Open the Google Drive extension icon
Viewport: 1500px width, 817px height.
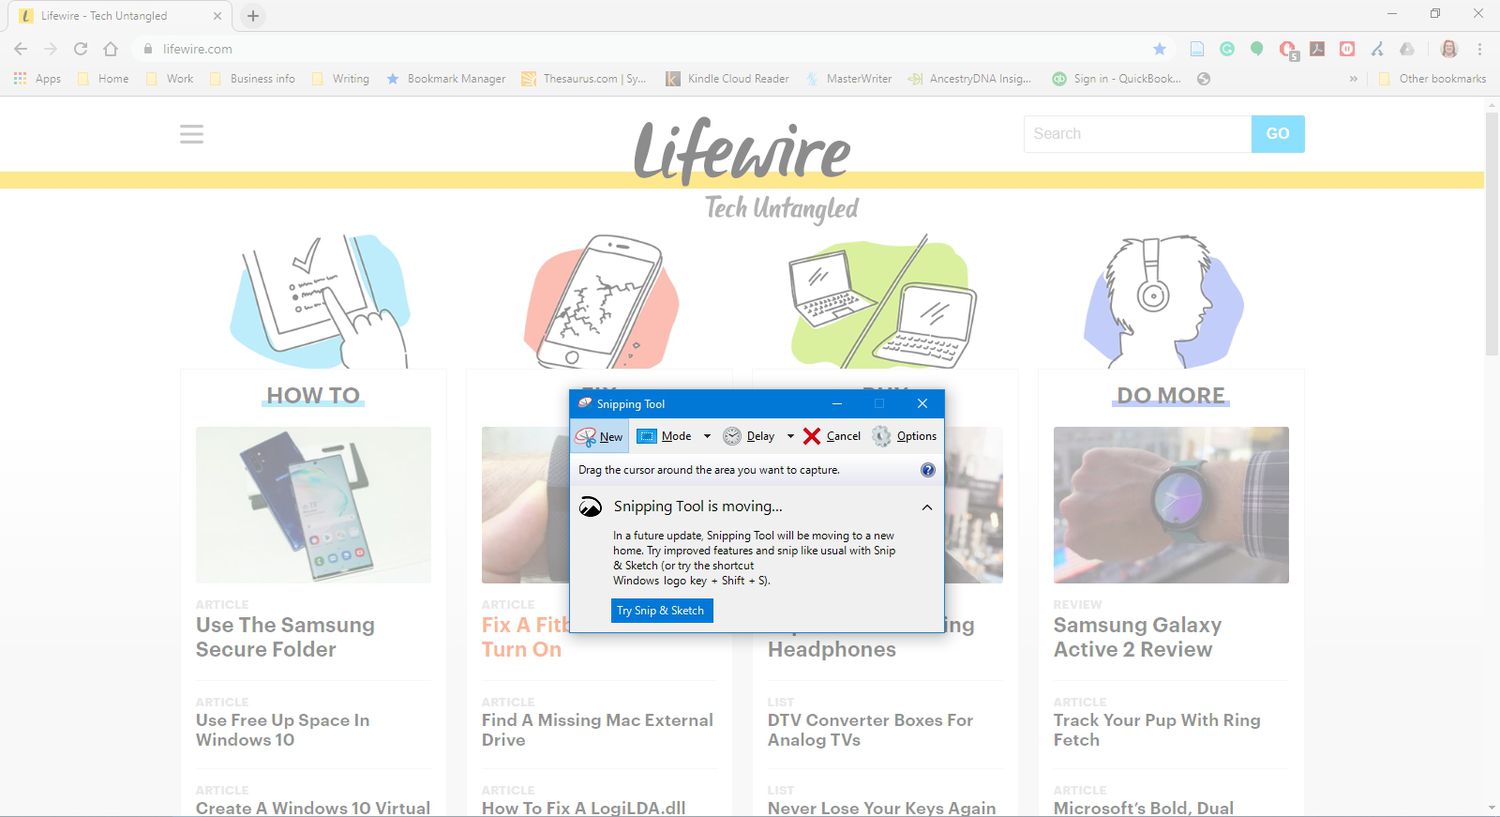pyautogui.click(x=1407, y=48)
